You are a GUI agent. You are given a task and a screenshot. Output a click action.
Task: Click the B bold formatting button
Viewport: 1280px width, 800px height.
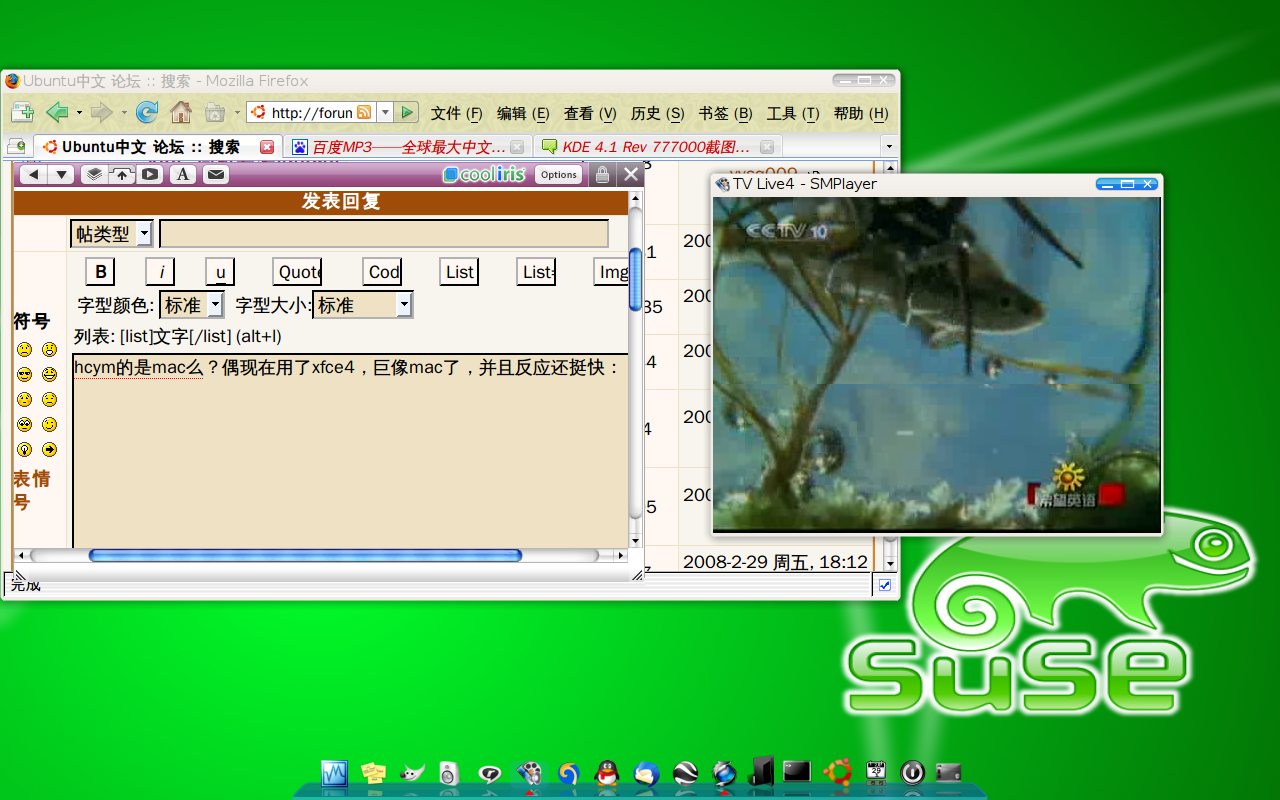click(x=100, y=272)
